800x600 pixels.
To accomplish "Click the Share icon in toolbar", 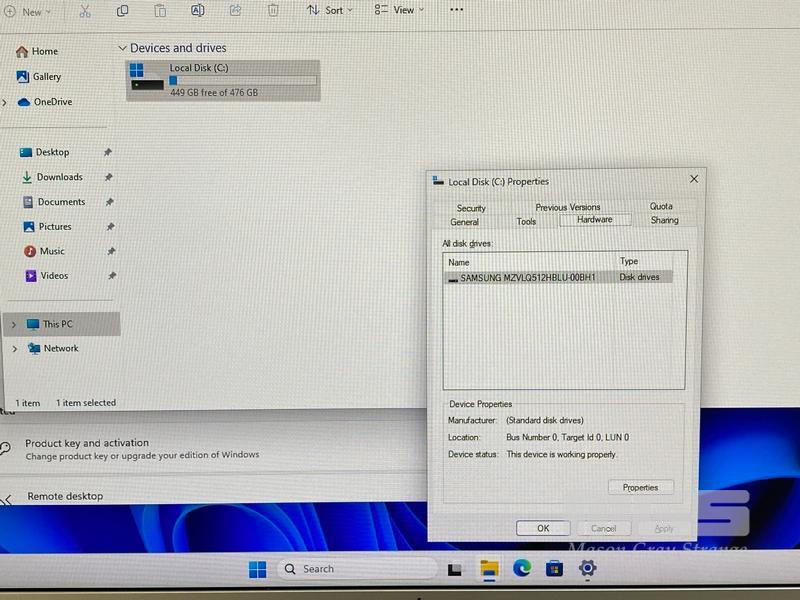I will (x=235, y=10).
